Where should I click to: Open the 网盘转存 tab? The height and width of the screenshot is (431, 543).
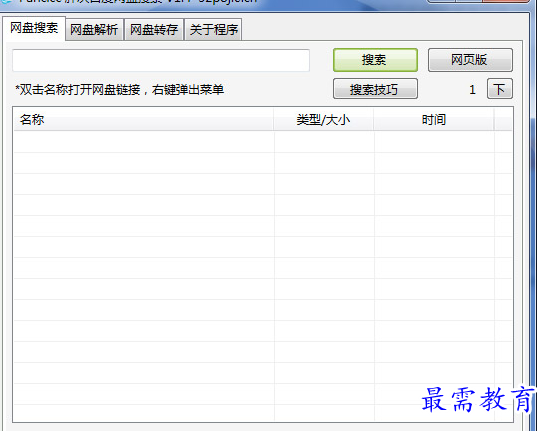point(154,30)
